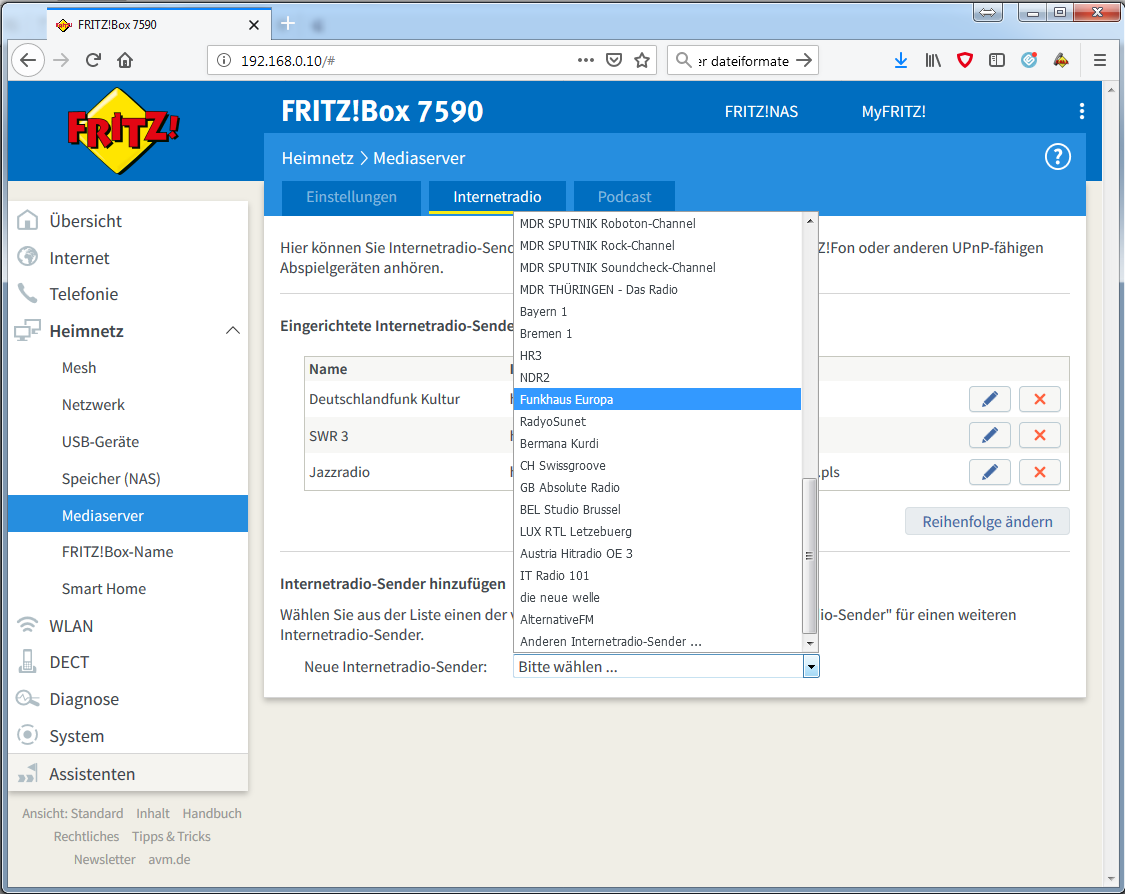The image size is (1125, 894).
Task: Click the browser forward arrow
Action: click(x=61, y=60)
